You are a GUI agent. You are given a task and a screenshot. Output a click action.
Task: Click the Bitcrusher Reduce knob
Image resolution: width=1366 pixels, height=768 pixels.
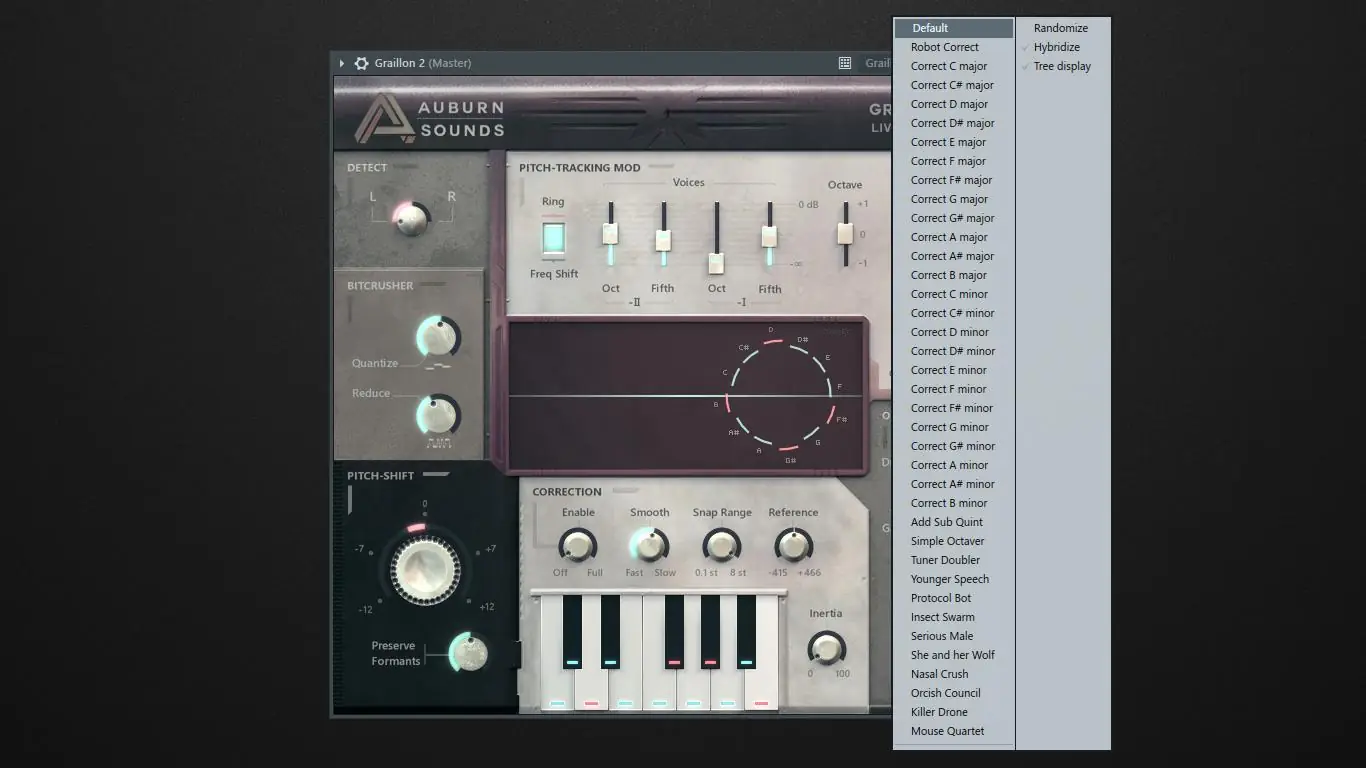tap(437, 415)
